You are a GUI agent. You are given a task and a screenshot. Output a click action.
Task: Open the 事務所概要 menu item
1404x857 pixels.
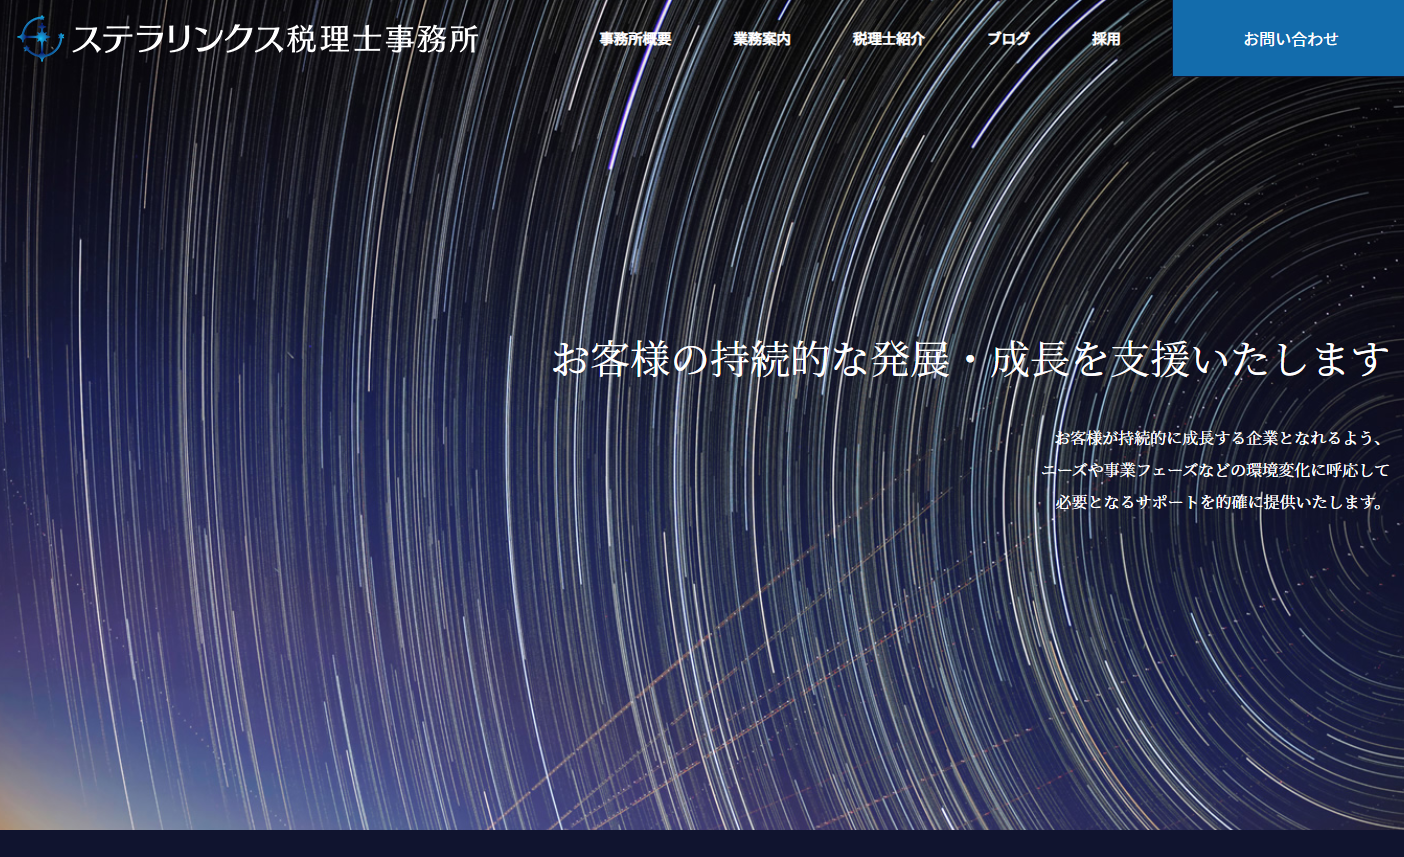pos(635,39)
